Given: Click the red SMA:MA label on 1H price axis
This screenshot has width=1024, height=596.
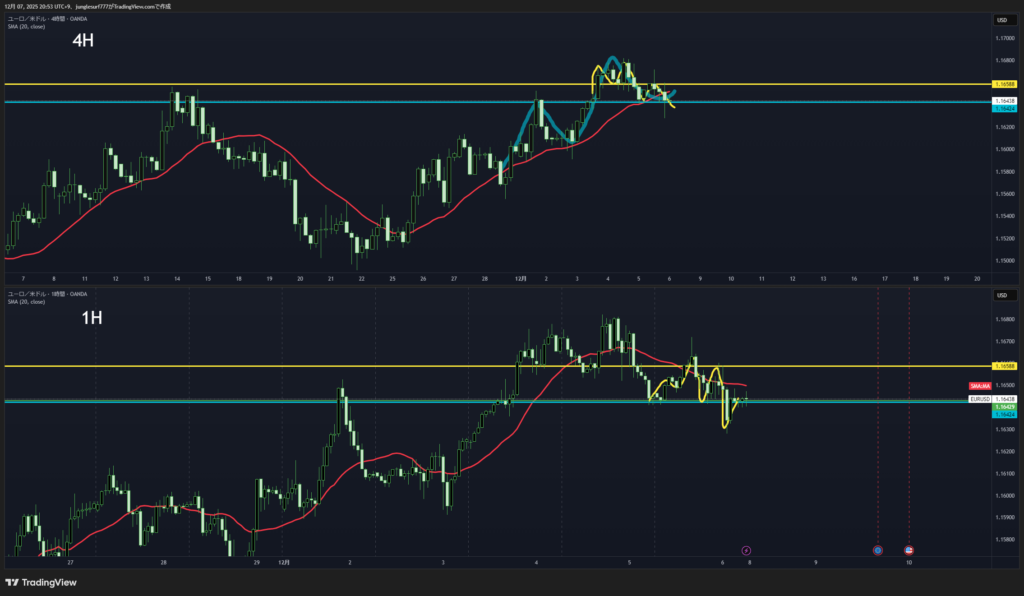Looking at the screenshot, I should coord(979,386).
